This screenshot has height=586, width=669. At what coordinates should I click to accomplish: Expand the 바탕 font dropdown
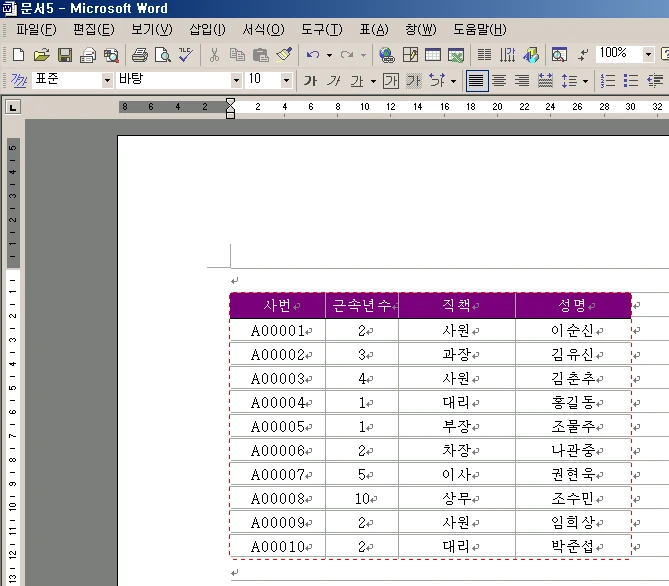pyautogui.click(x=236, y=80)
